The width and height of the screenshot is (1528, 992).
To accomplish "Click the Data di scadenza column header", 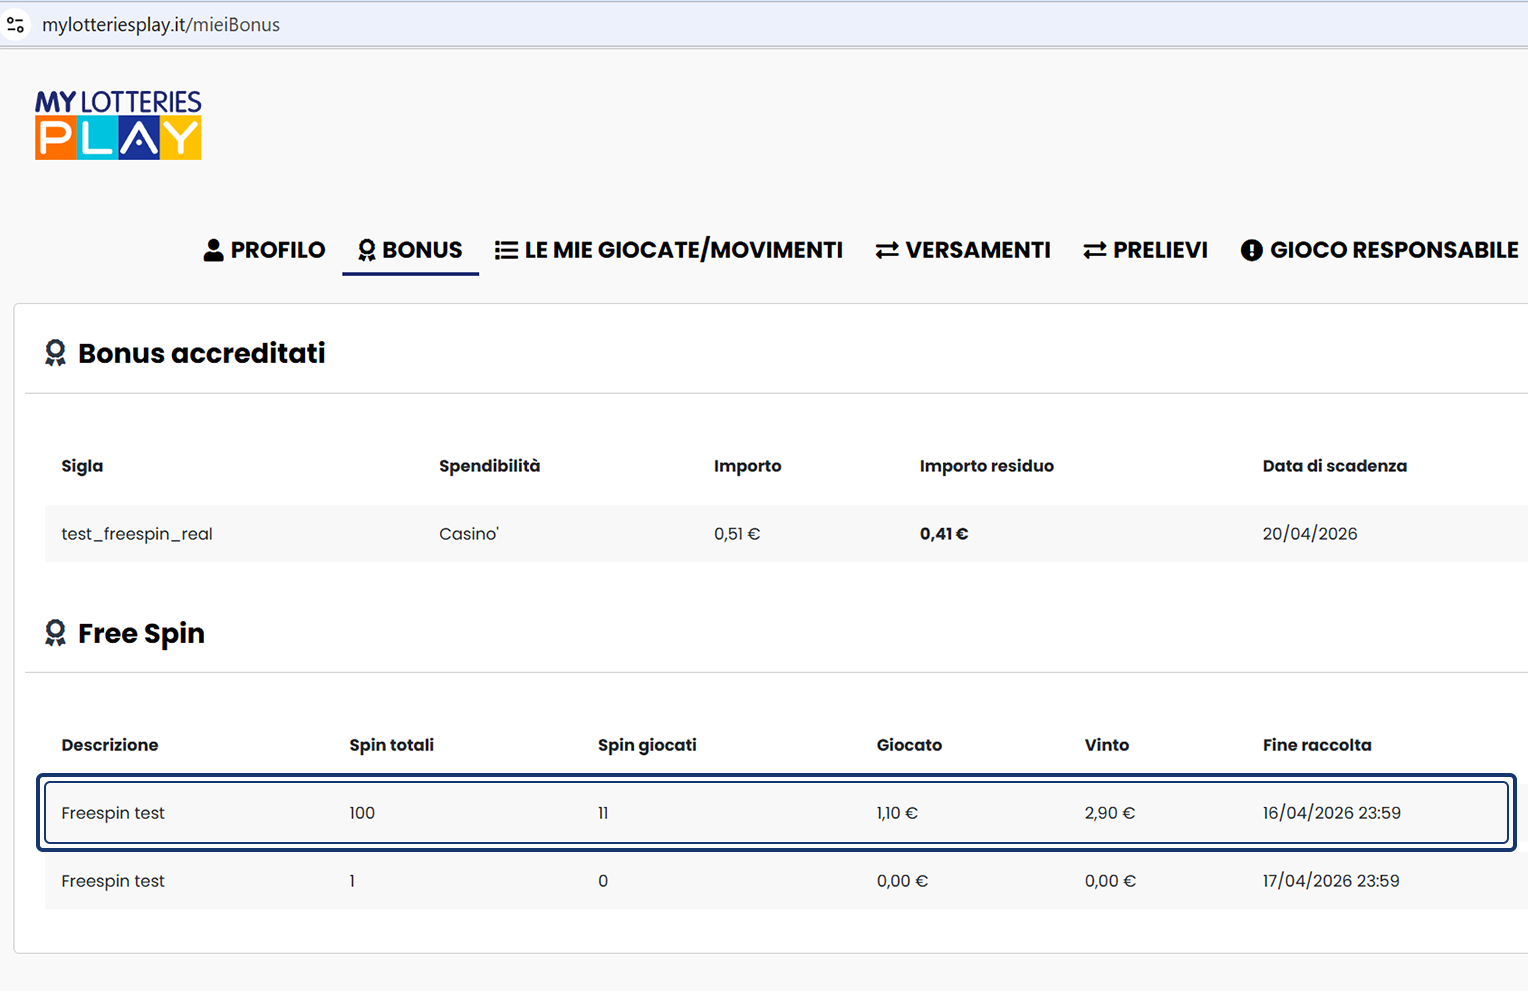I will (x=1334, y=466).
